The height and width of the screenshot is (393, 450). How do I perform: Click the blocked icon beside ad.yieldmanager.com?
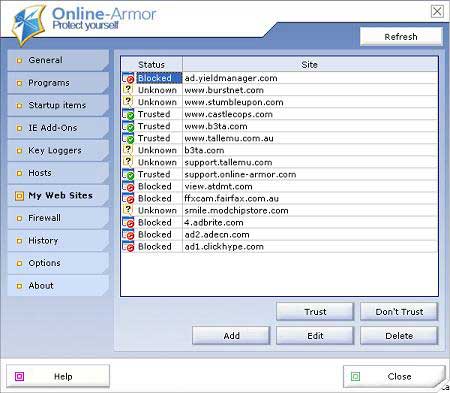pos(128,78)
